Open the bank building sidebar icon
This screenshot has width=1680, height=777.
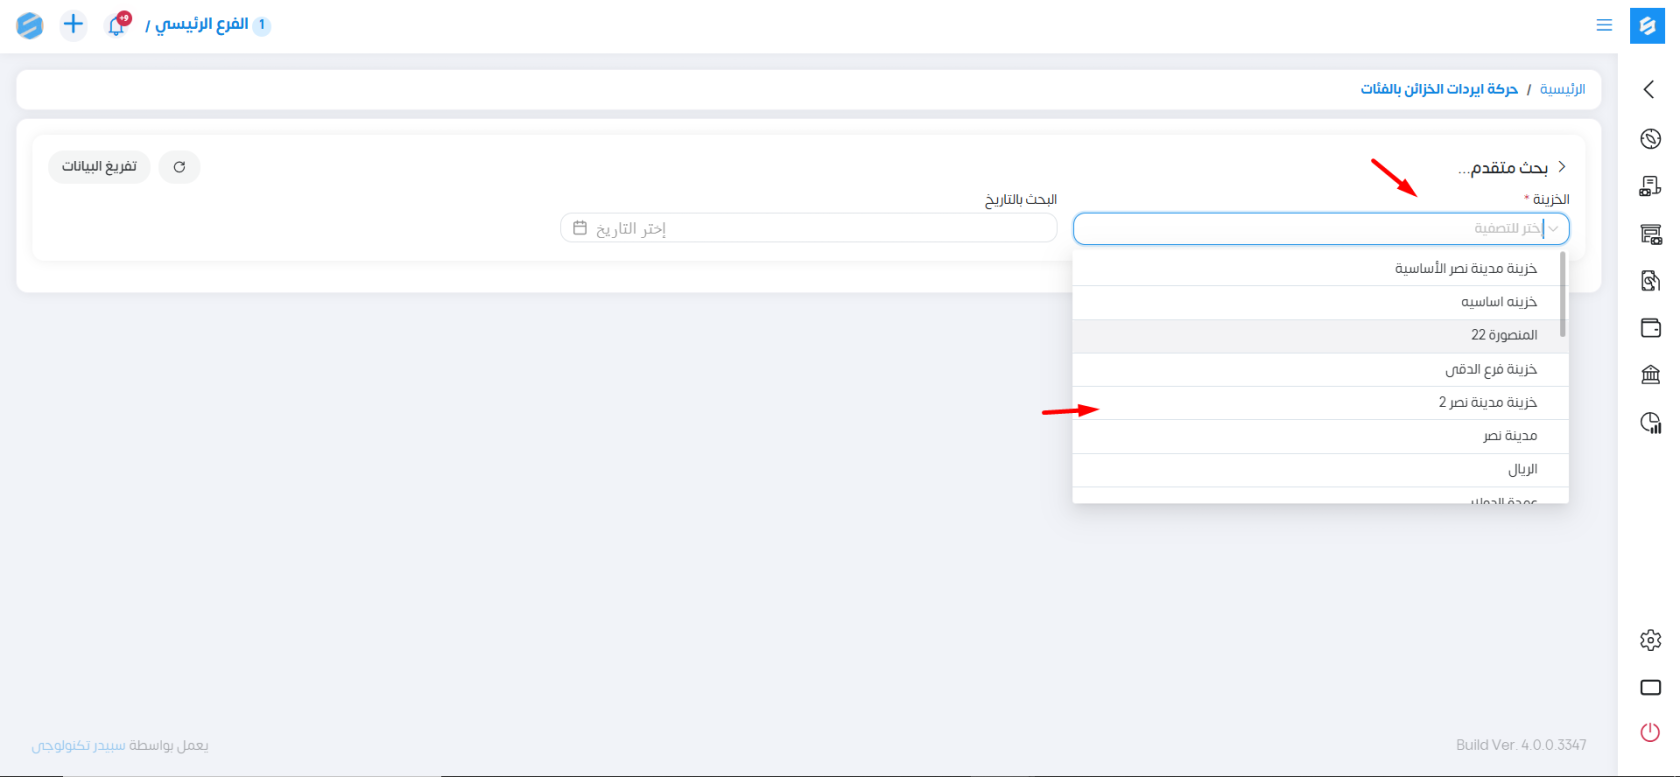(x=1650, y=375)
